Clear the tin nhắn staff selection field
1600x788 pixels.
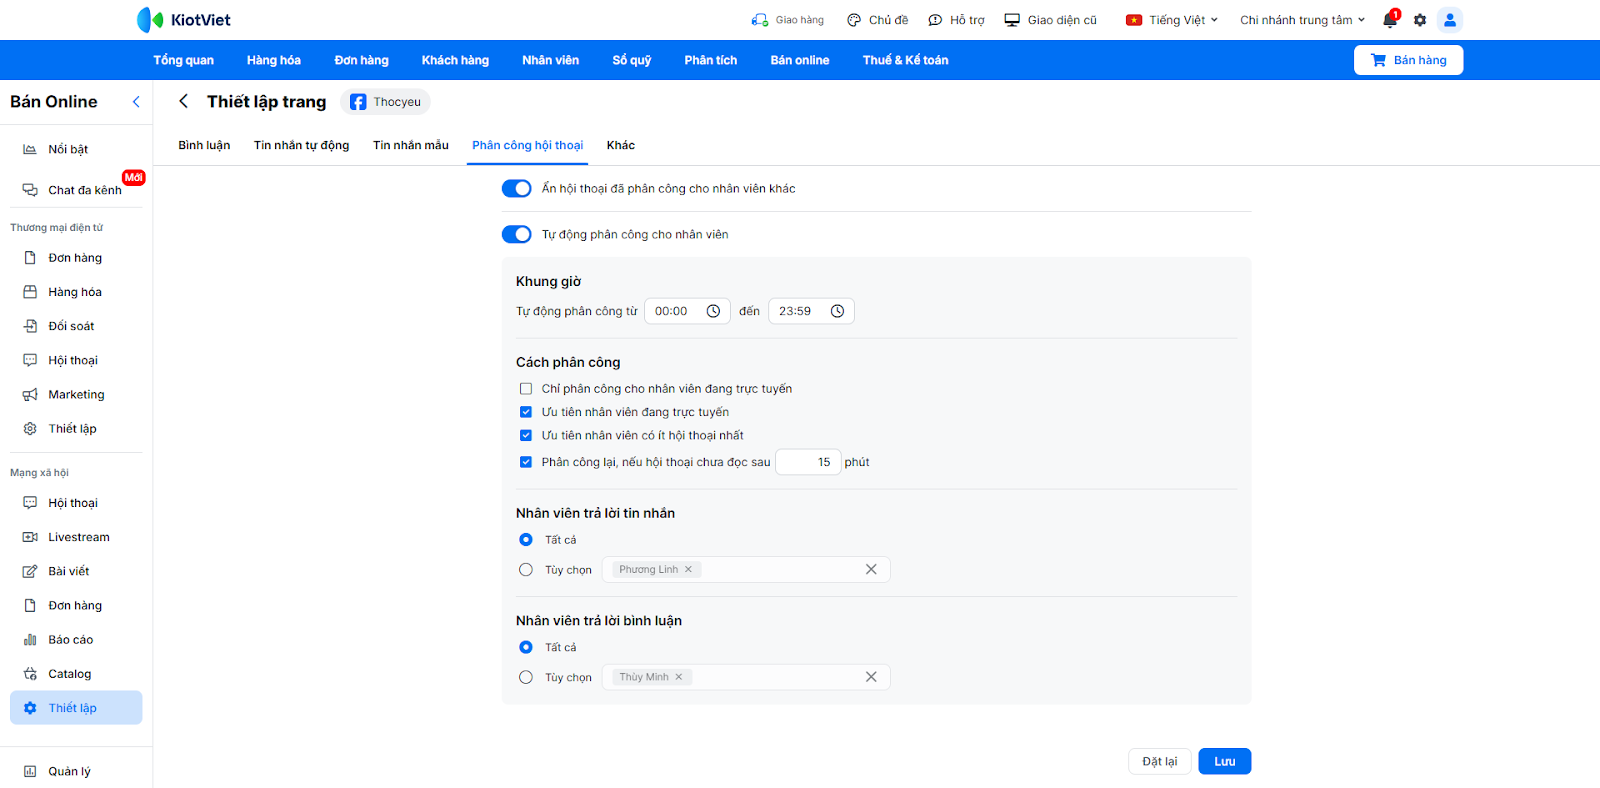pyautogui.click(x=871, y=569)
